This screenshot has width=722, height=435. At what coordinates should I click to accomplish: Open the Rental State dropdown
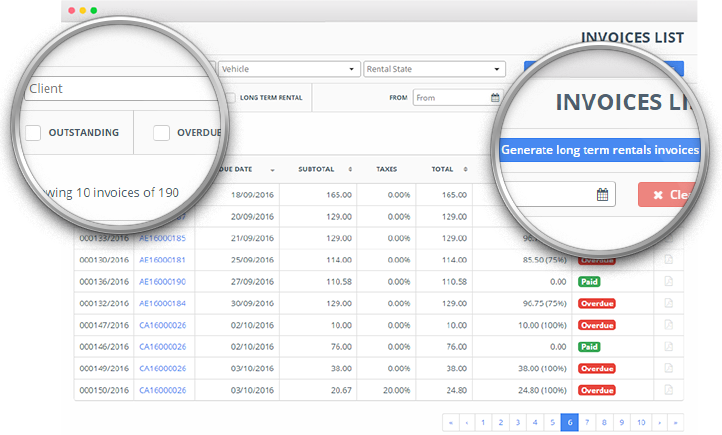(x=434, y=69)
